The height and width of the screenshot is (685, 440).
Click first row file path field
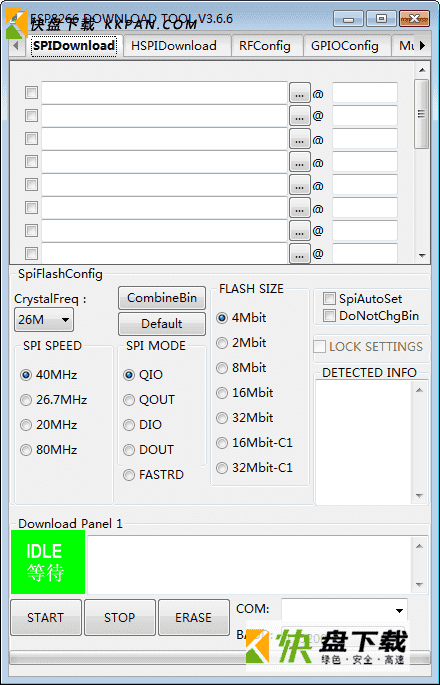164,93
